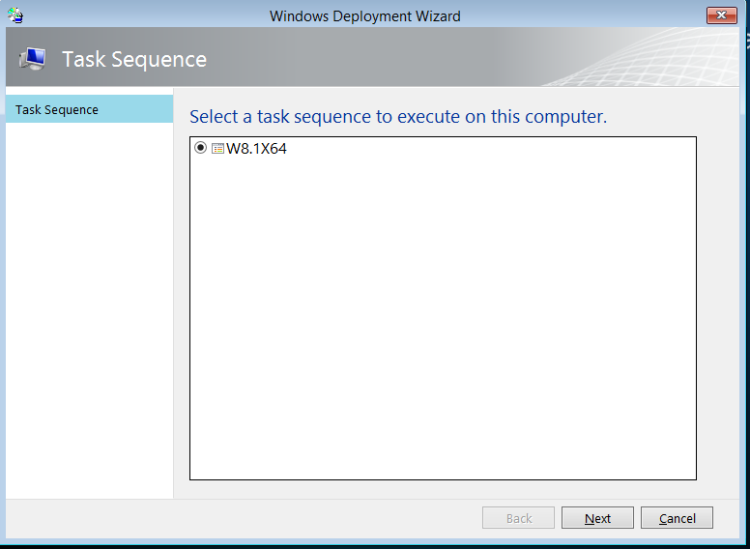Click the grey margin right of the list box
The image size is (750, 549).
pos(718,300)
